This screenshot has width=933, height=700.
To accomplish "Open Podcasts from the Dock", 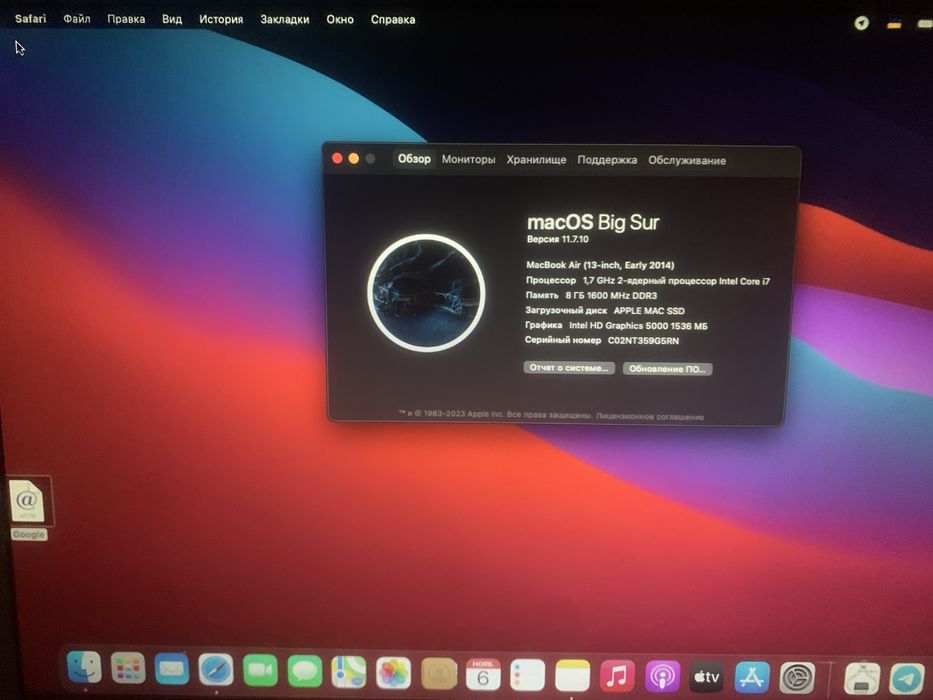I will click(662, 677).
